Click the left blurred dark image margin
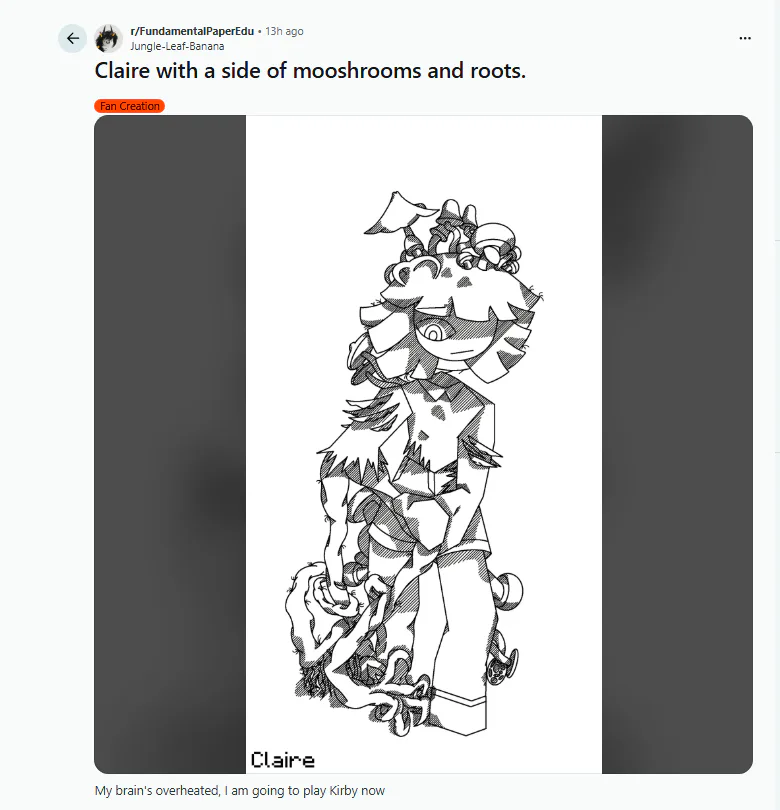Image resolution: width=780 pixels, height=810 pixels. coord(170,444)
